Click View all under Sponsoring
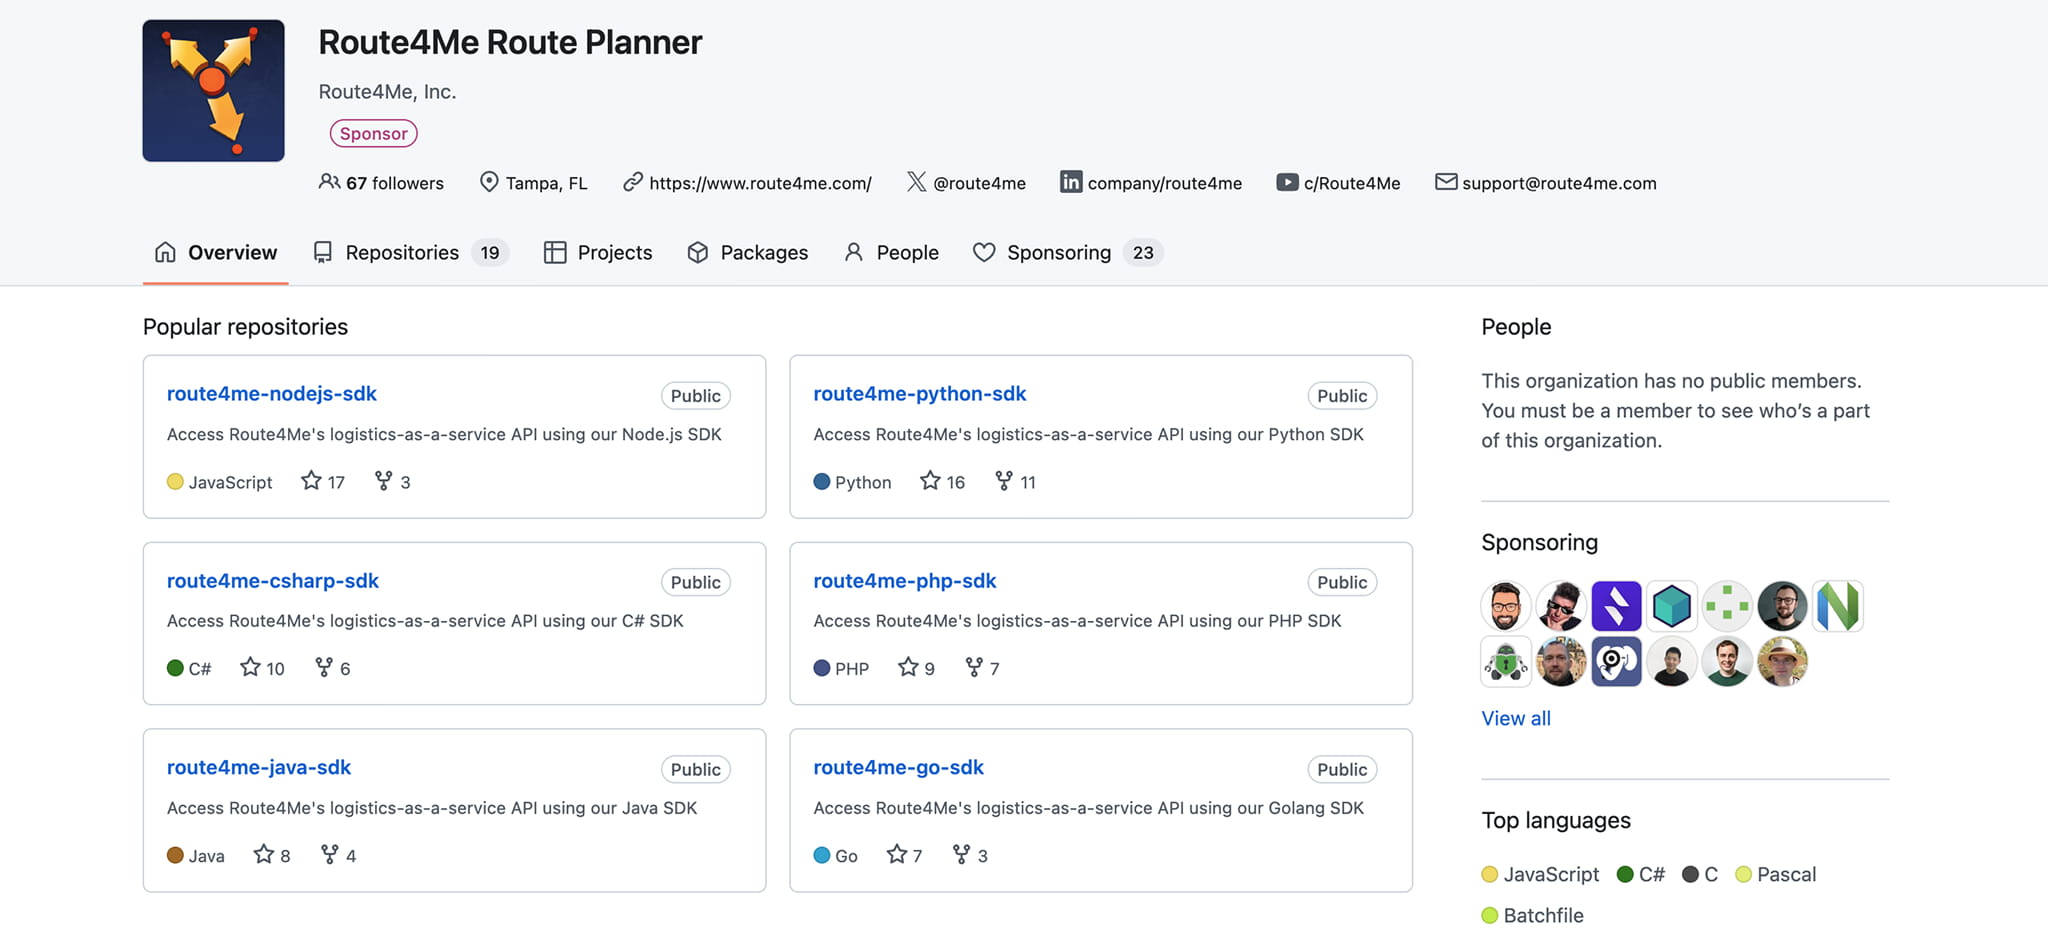2048x943 pixels. point(1516,718)
